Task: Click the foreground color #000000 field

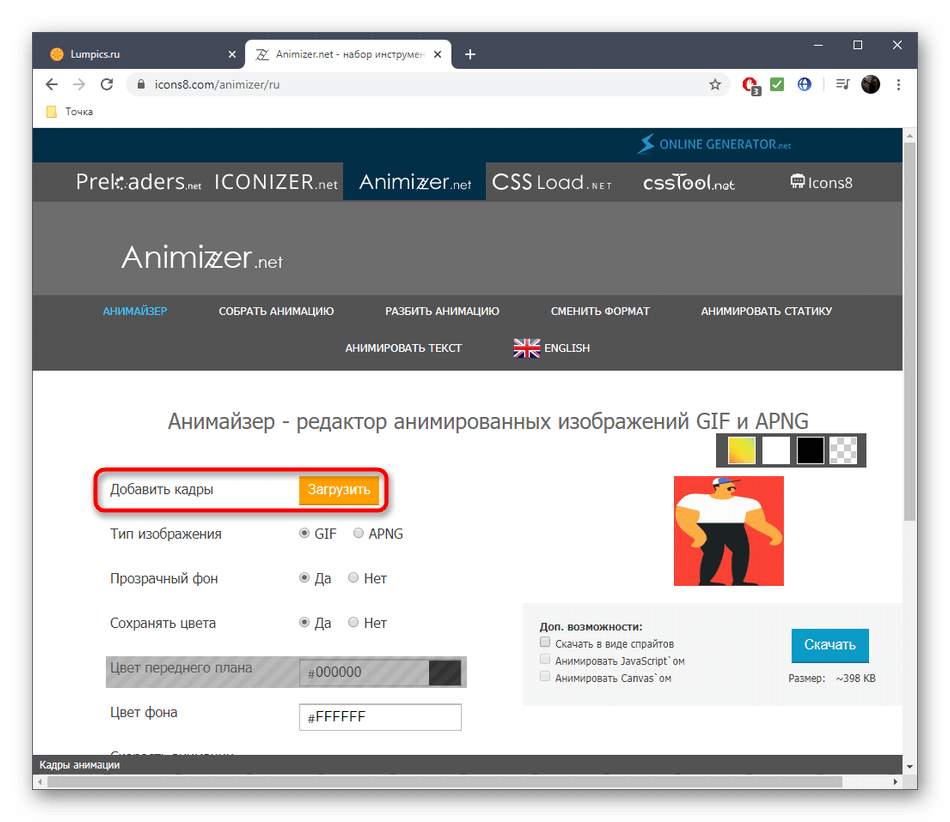Action: pyautogui.click(x=364, y=673)
